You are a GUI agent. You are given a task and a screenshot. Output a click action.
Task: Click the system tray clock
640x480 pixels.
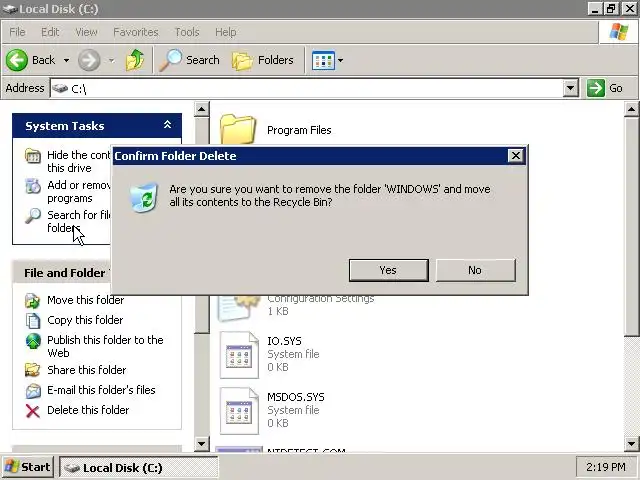[606, 467]
